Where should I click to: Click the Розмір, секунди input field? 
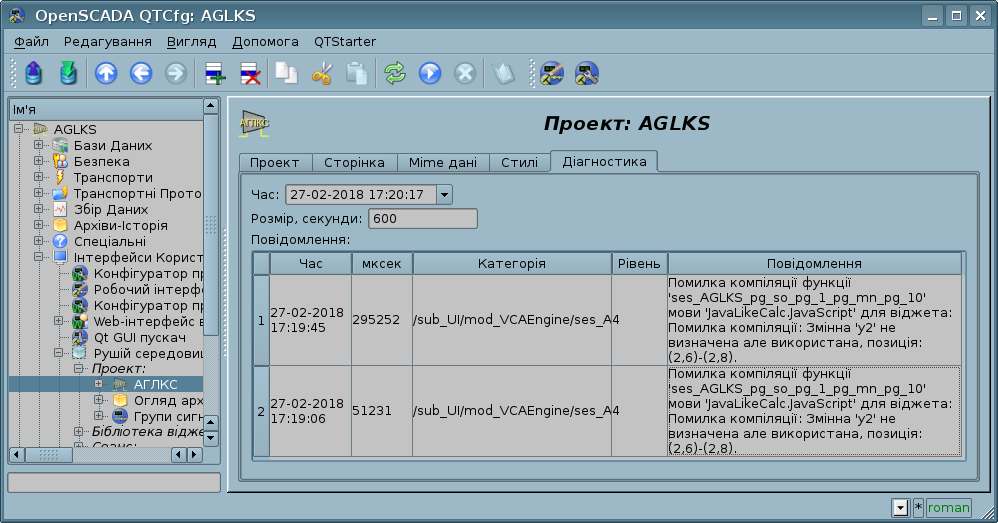point(423,218)
